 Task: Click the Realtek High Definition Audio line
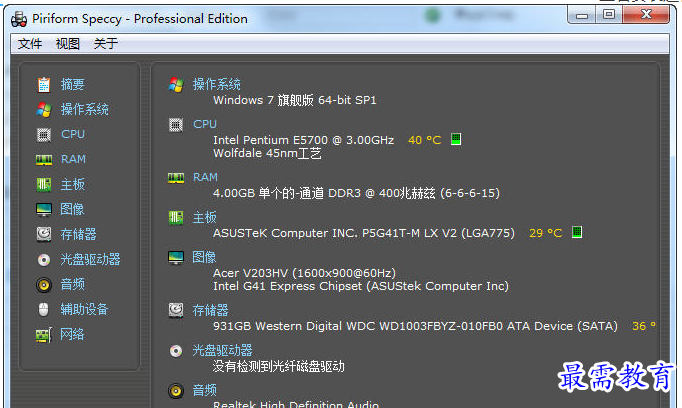296,404
